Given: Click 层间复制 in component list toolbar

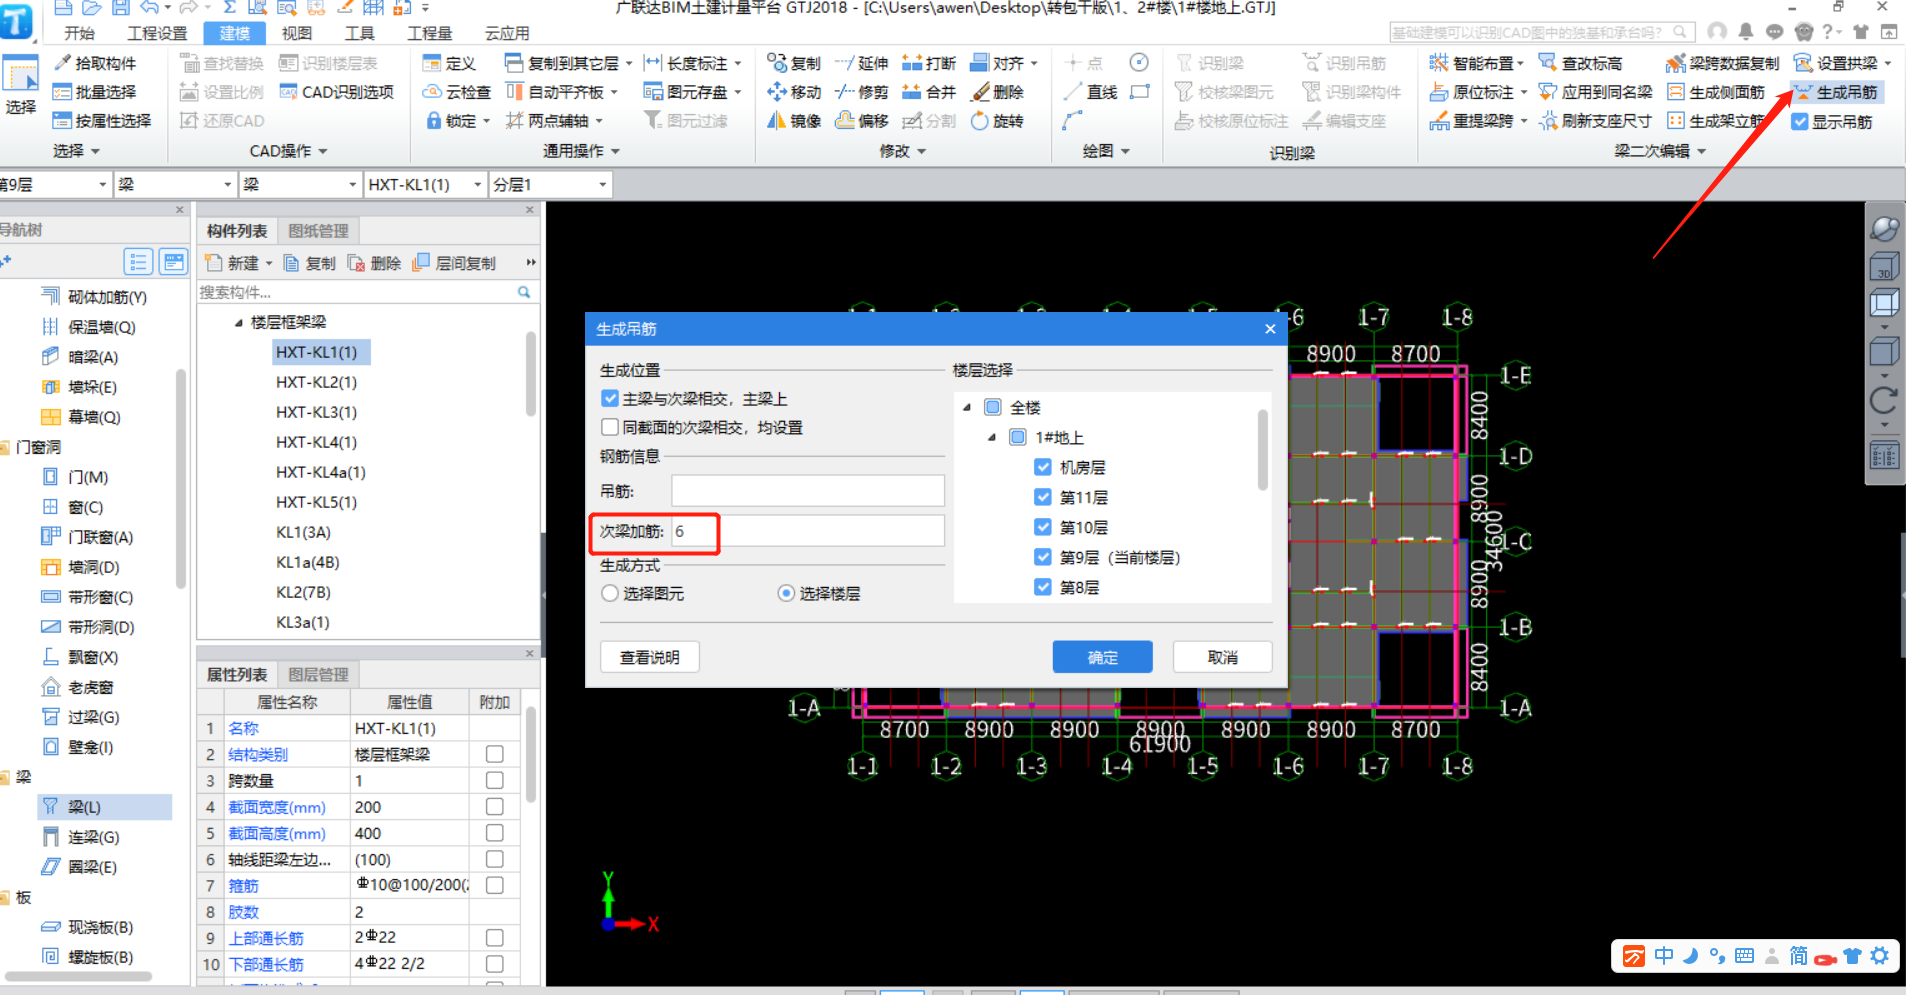Looking at the screenshot, I should (454, 263).
